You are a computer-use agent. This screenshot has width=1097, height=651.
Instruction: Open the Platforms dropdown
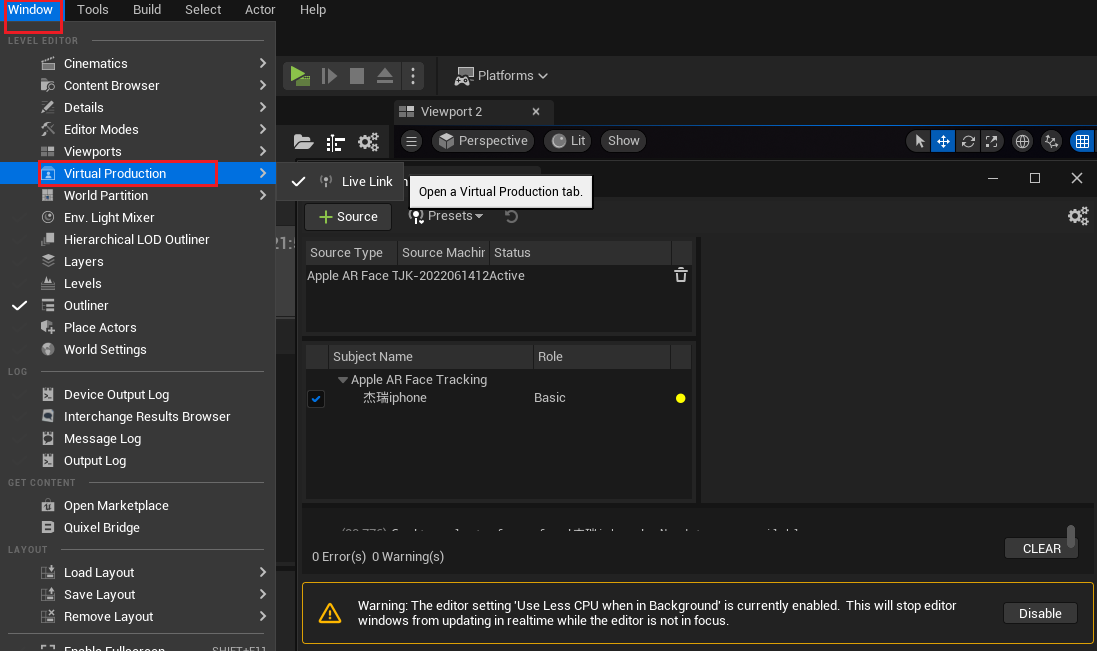pyautogui.click(x=501, y=76)
